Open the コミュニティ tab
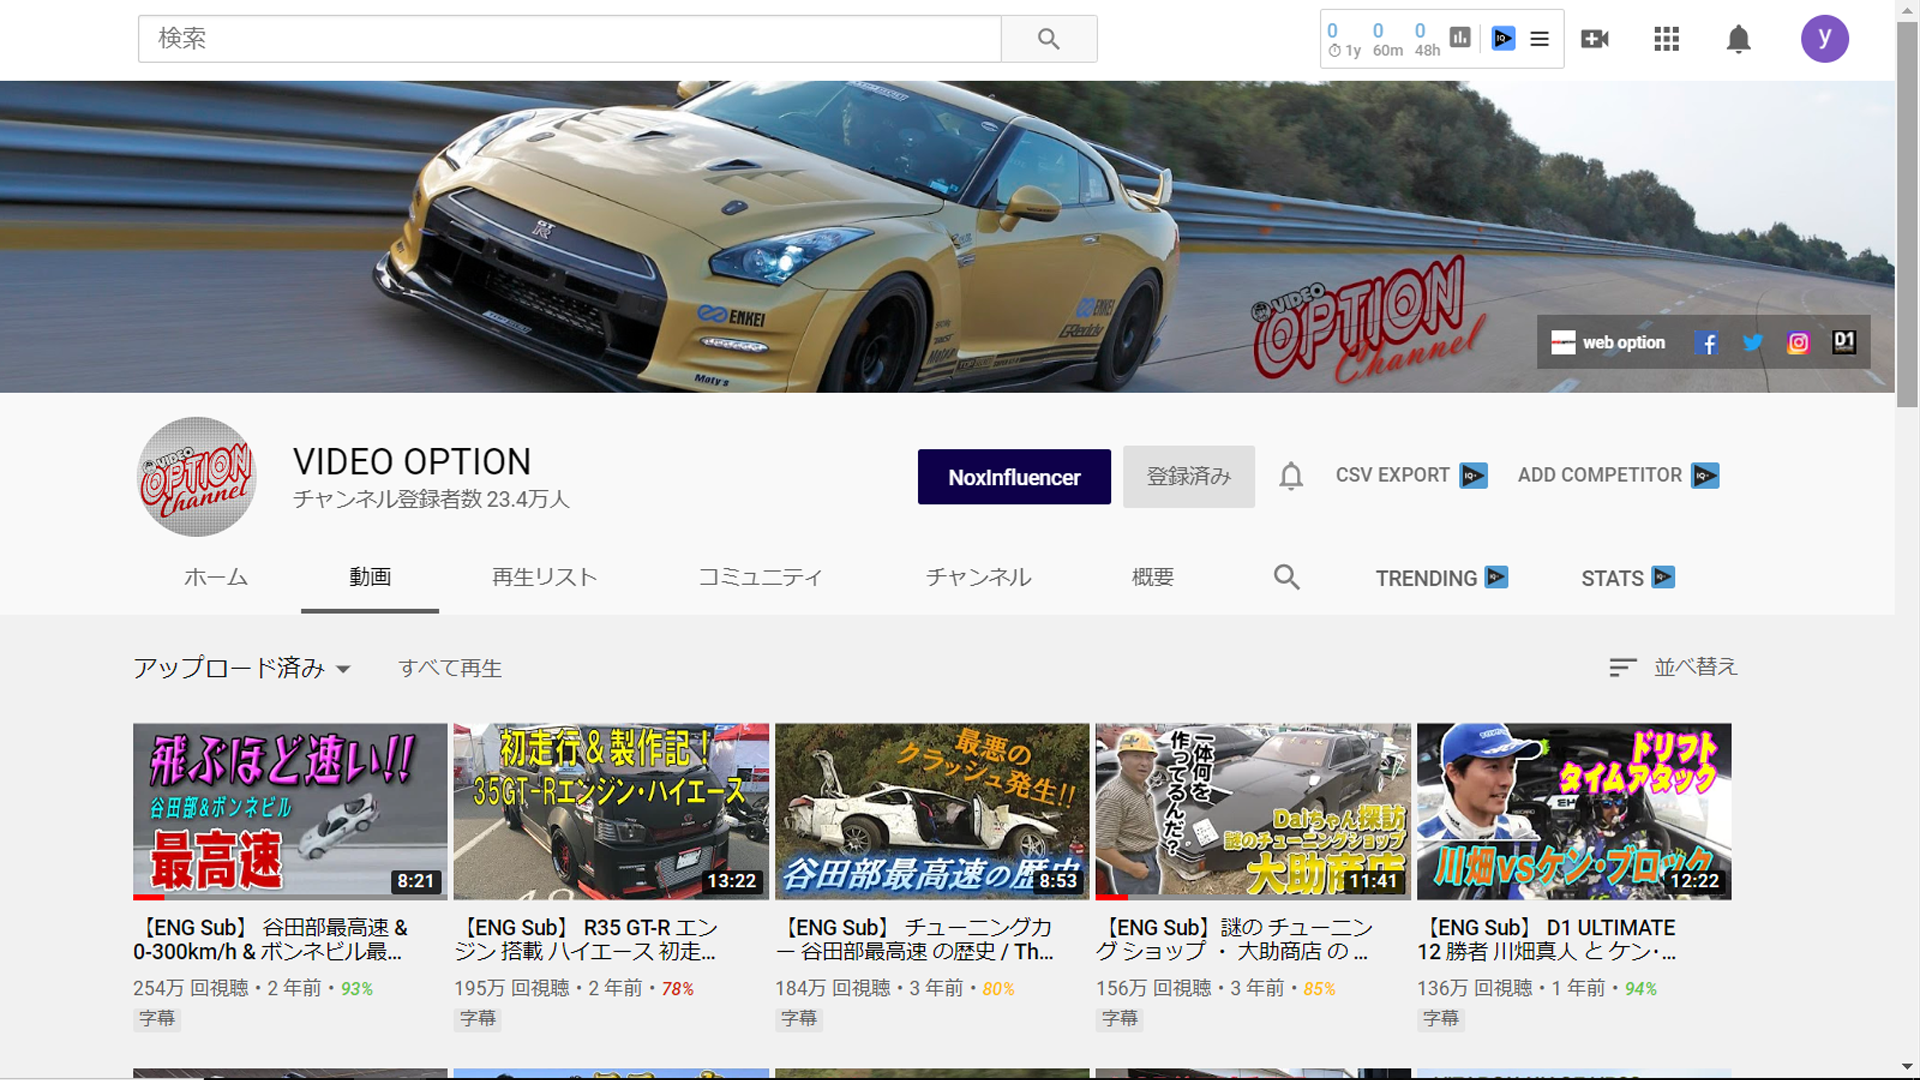This screenshot has height=1080, width=1920. pos(760,577)
